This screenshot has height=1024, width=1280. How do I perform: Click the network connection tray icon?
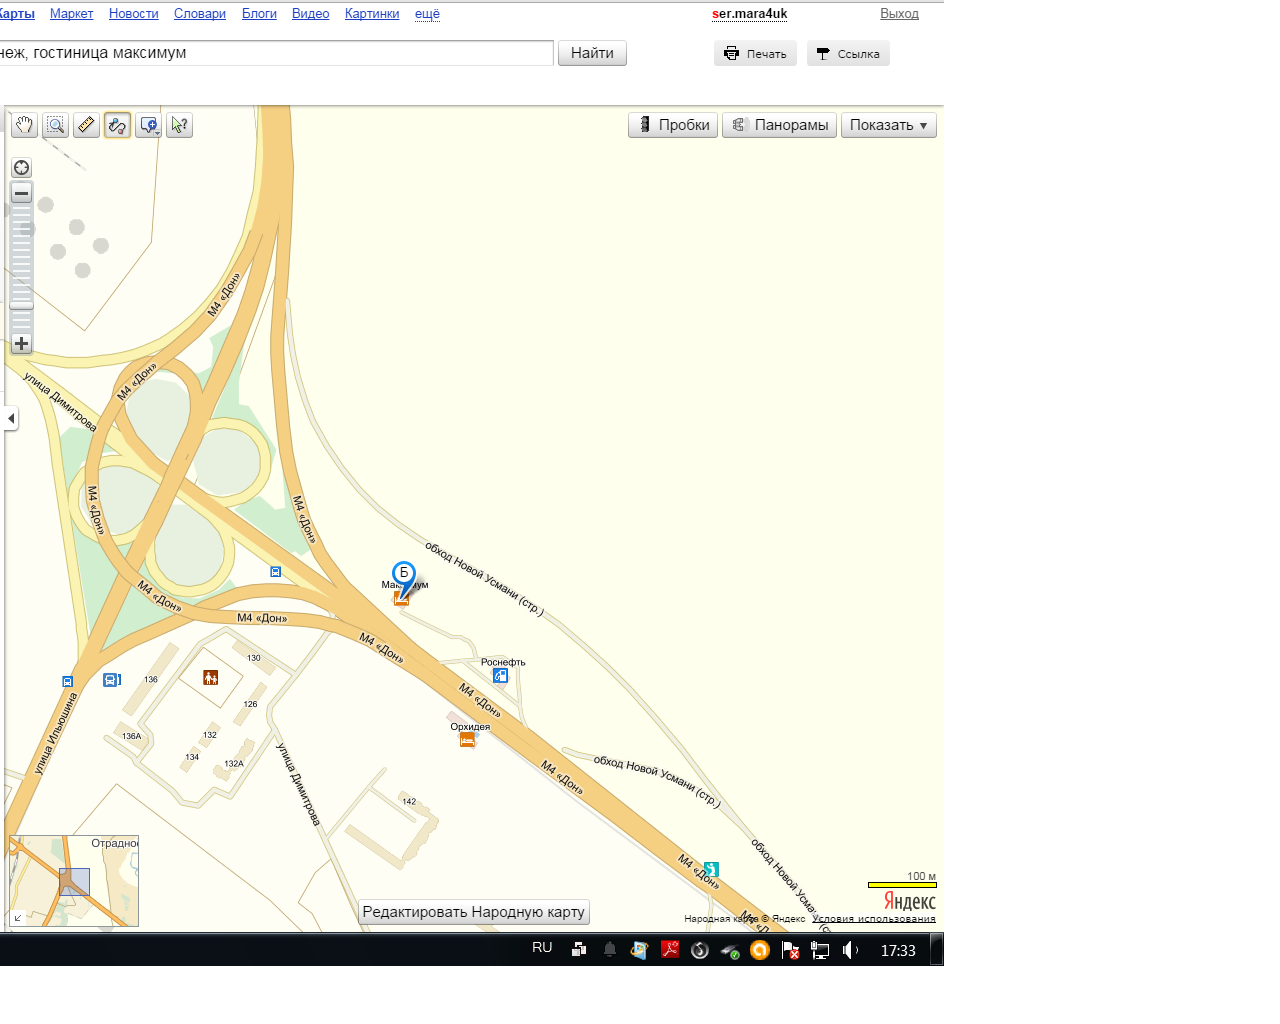[820, 950]
